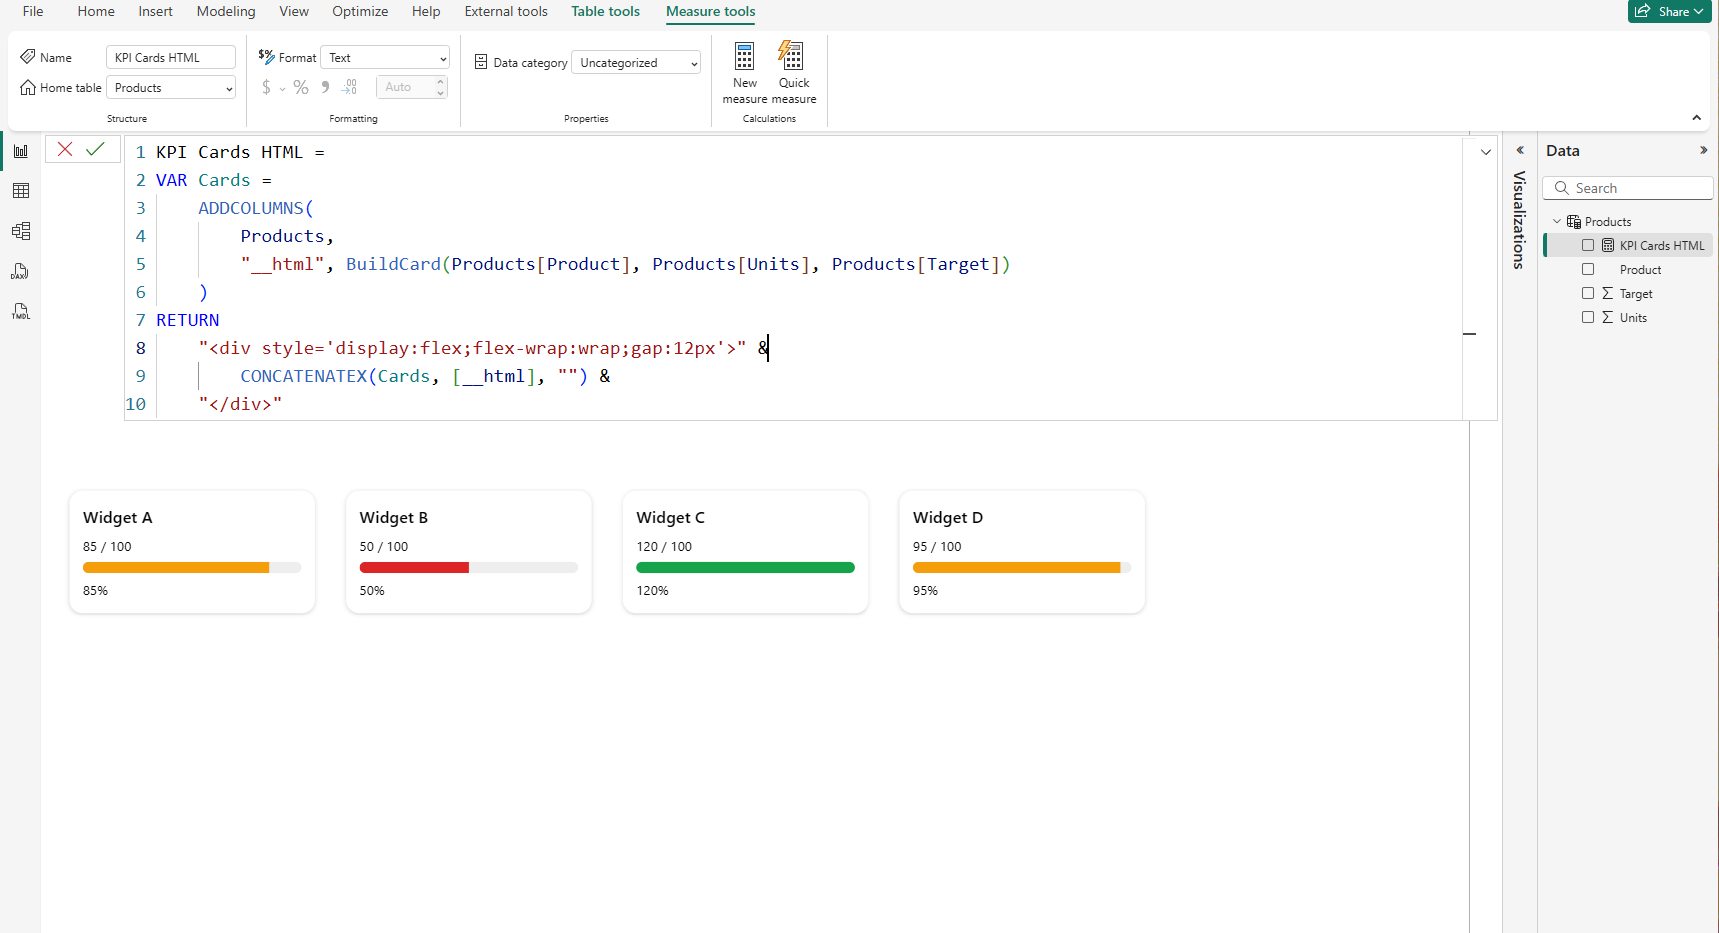
Task: Click the New measure calculator icon
Action: 745,55
